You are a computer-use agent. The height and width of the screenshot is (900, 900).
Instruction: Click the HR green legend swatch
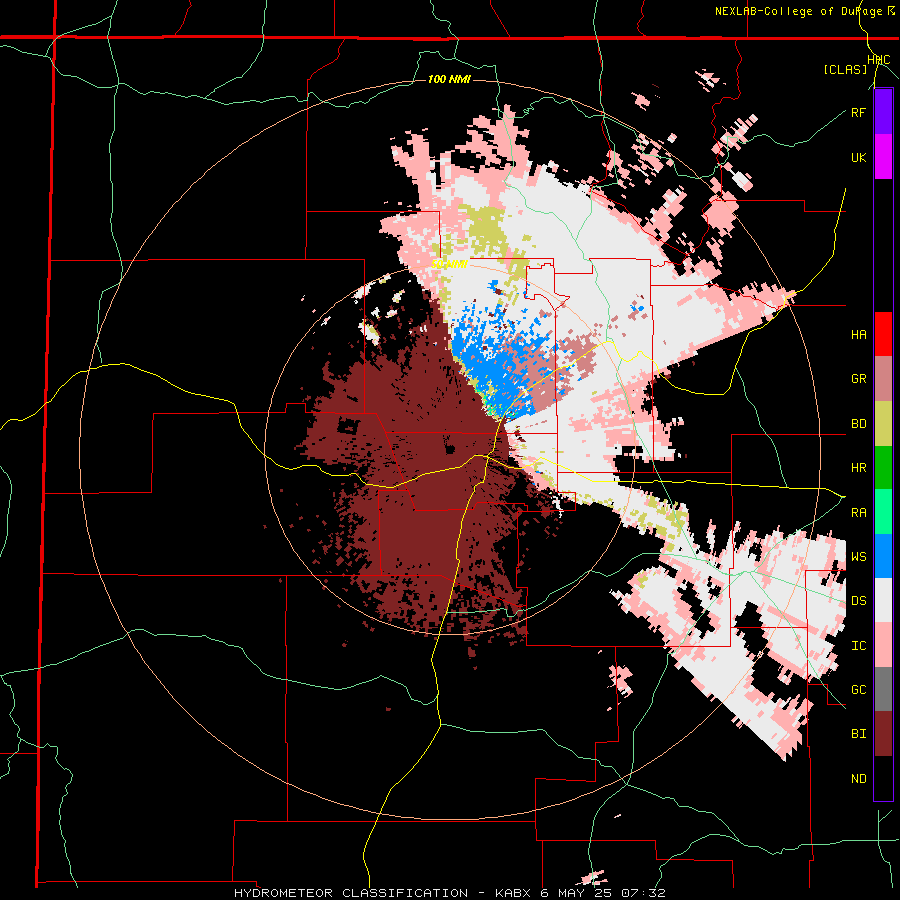pyautogui.click(x=883, y=468)
